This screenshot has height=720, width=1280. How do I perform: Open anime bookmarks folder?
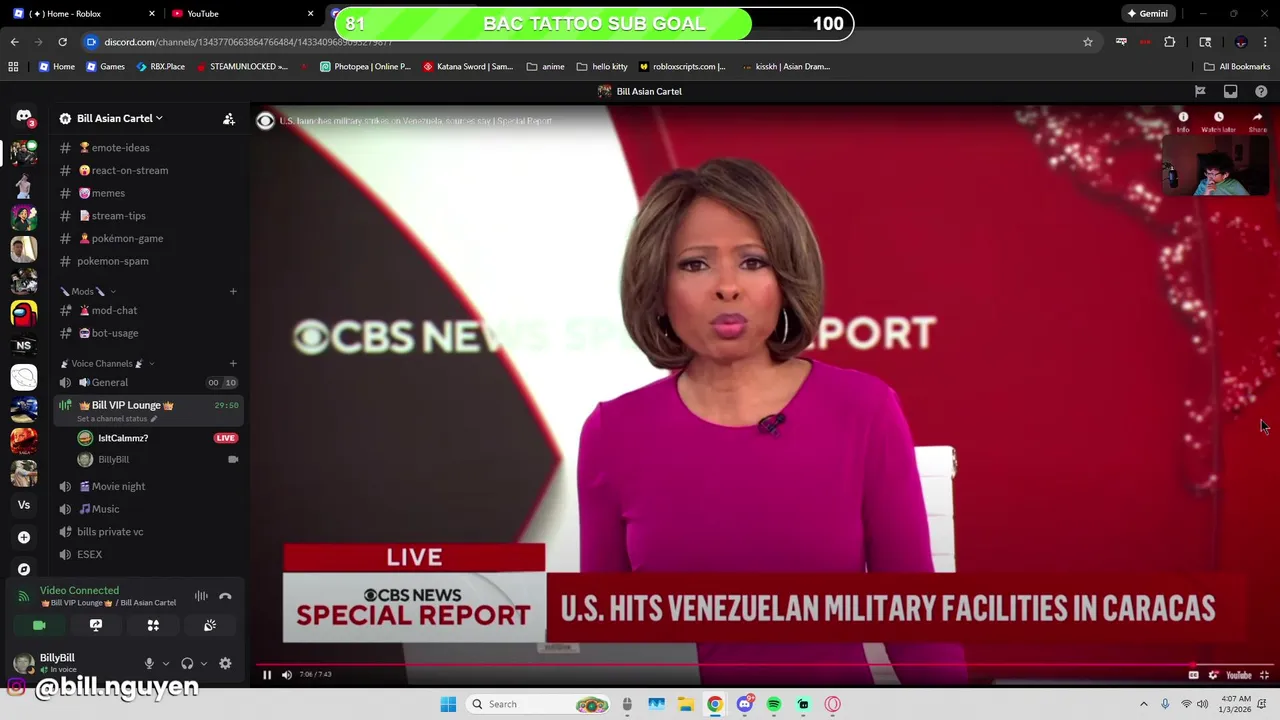[546, 66]
